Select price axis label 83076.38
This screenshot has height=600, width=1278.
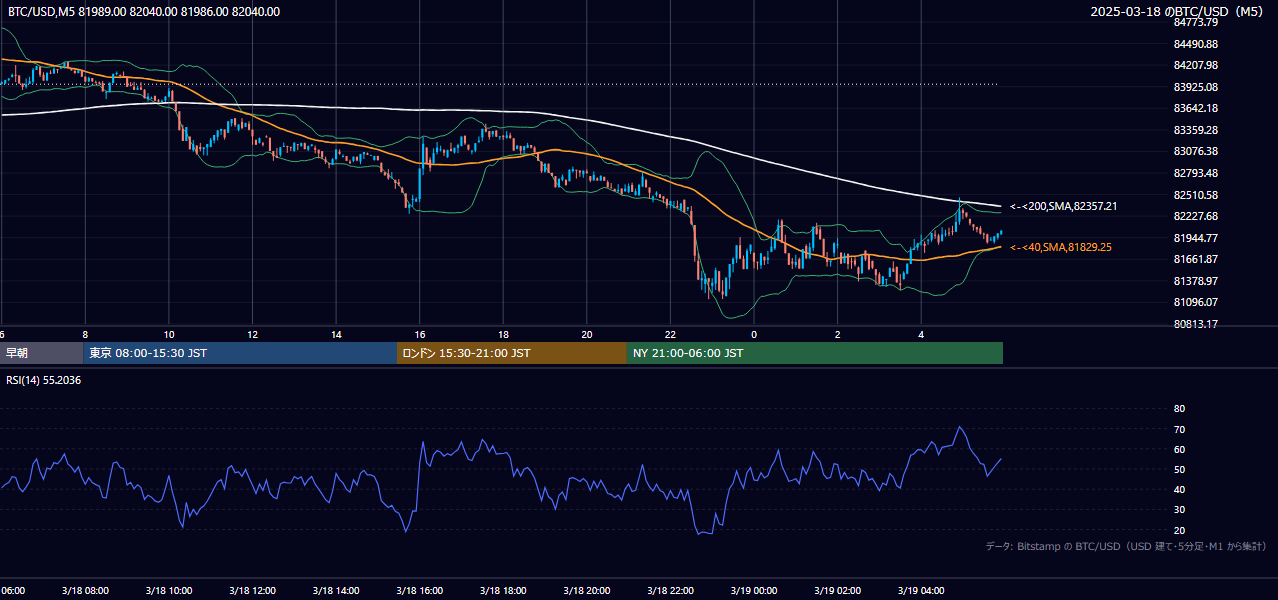[x=1195, y=151]
